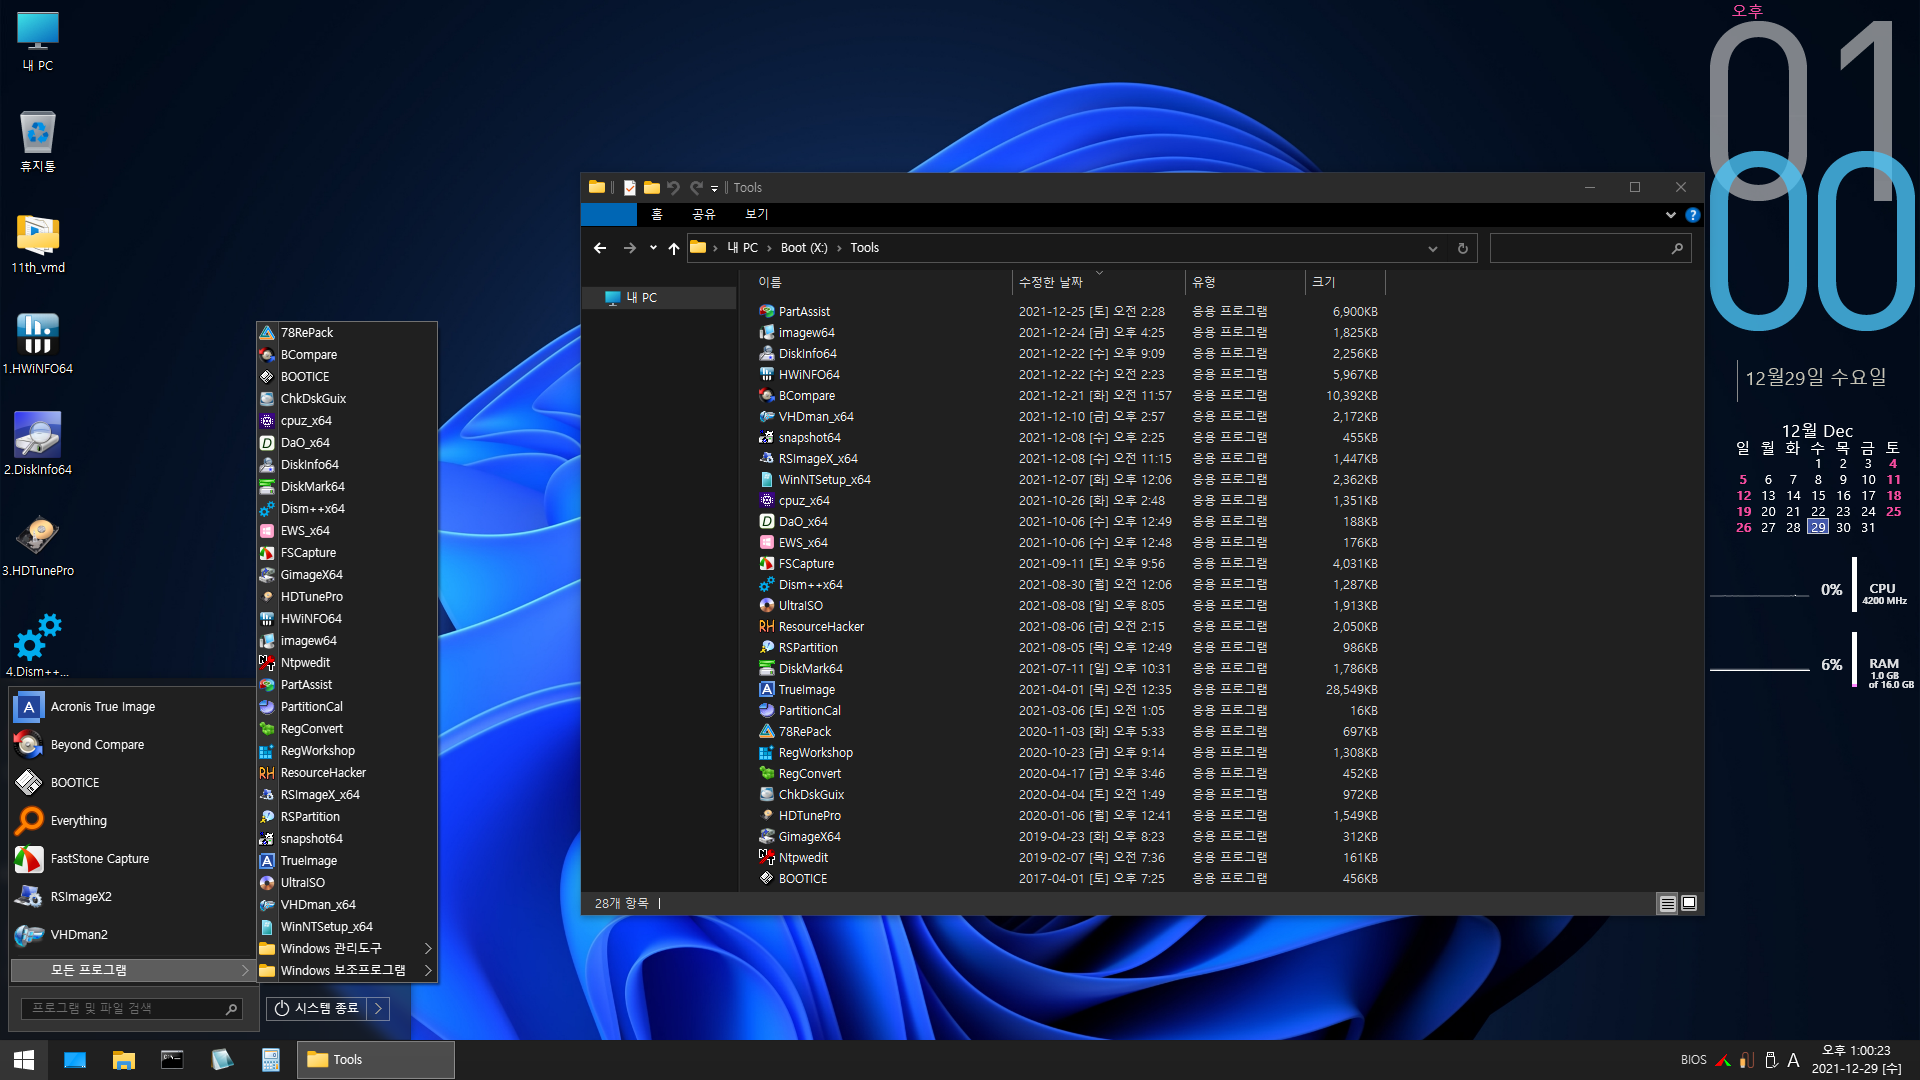Open the blue File tab in Explorer
The width and height of the screenshot is (1920, 1080).
(609, 215)
